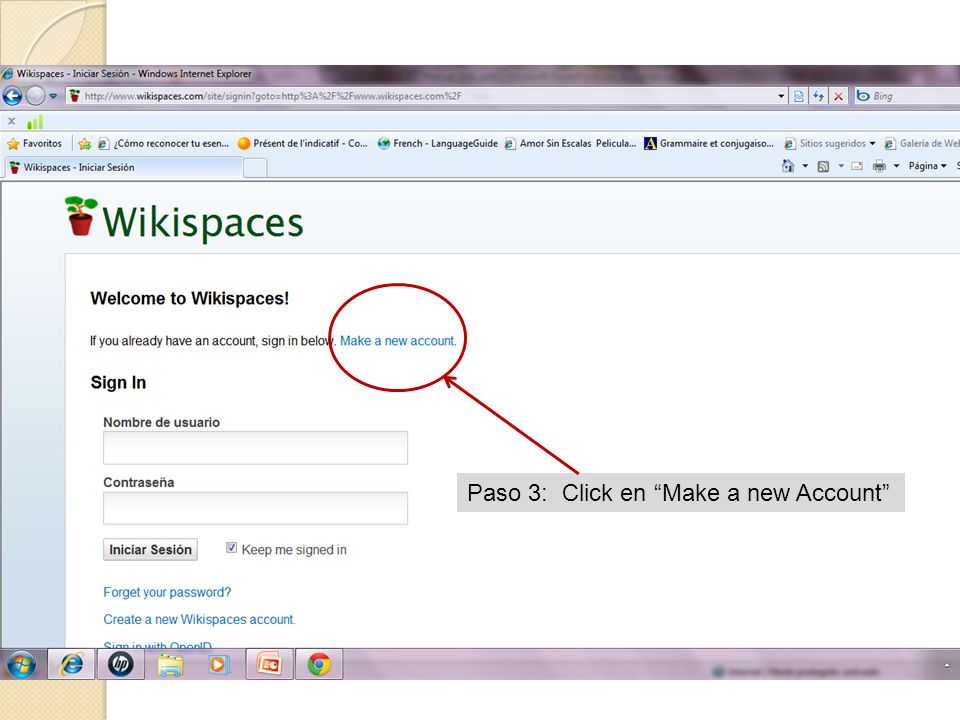Launch Google Chrome from the taskbar
This screenshot has width=960, height=720.
[x=319, y=664]
